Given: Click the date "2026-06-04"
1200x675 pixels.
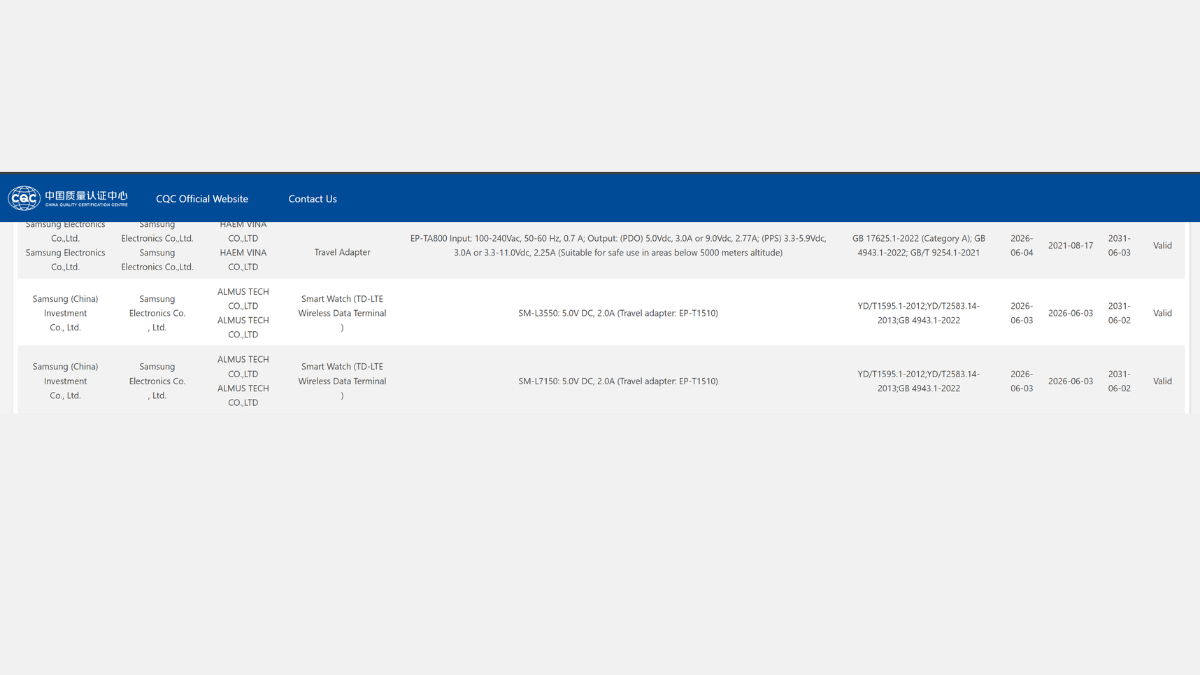Looking at the screenshot, I should [x=1021, y=246].
